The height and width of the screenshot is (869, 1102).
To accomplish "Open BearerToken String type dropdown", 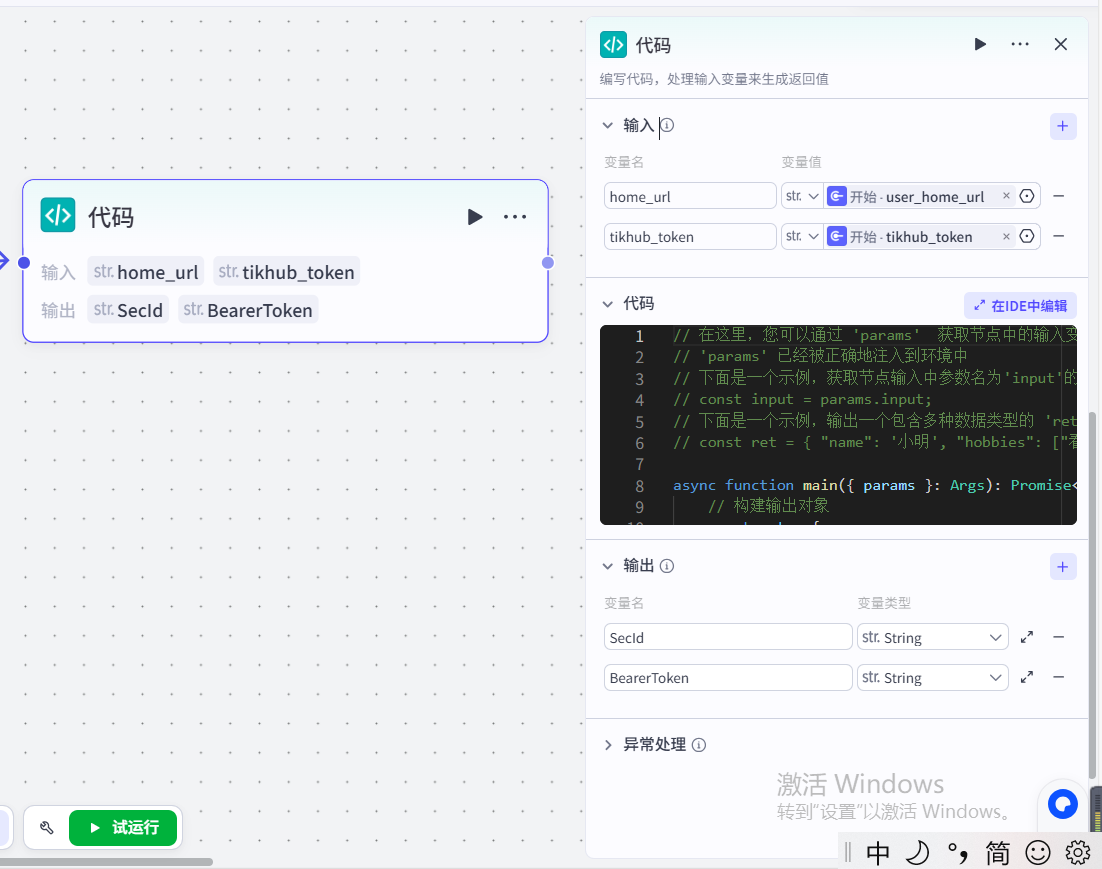I will pyautogui.click(x=932, y=677).
